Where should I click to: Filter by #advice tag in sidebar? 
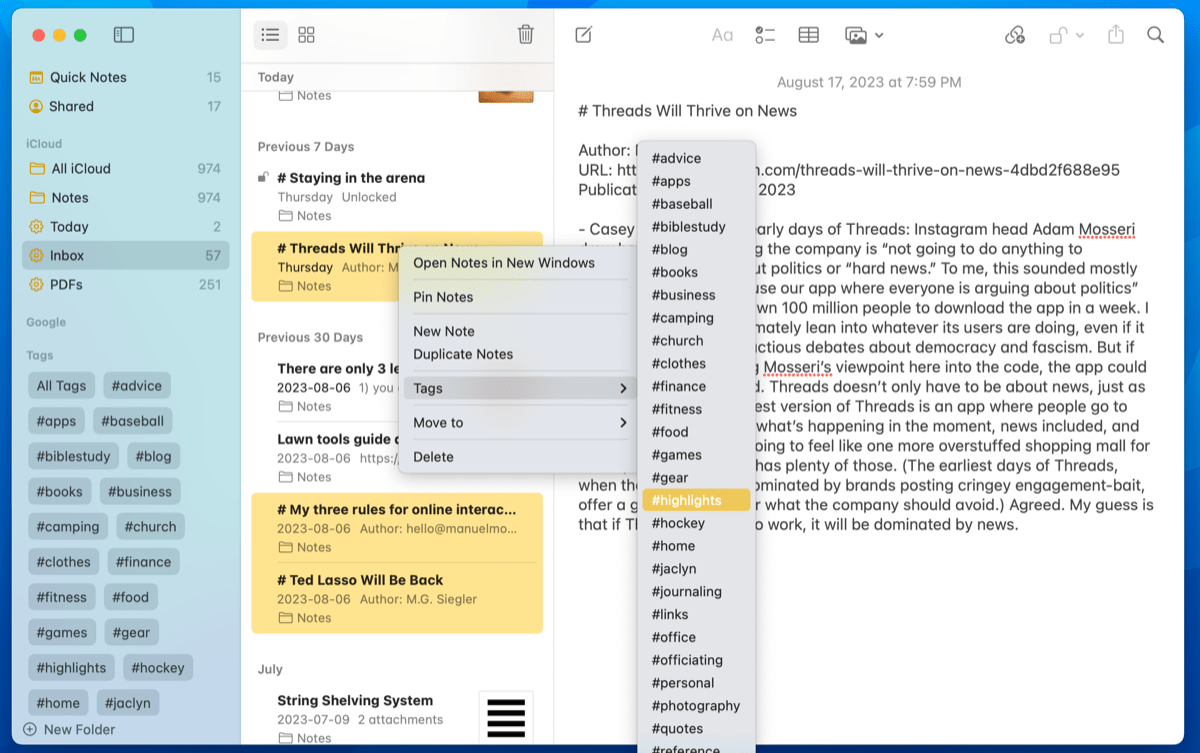(137, 386)
